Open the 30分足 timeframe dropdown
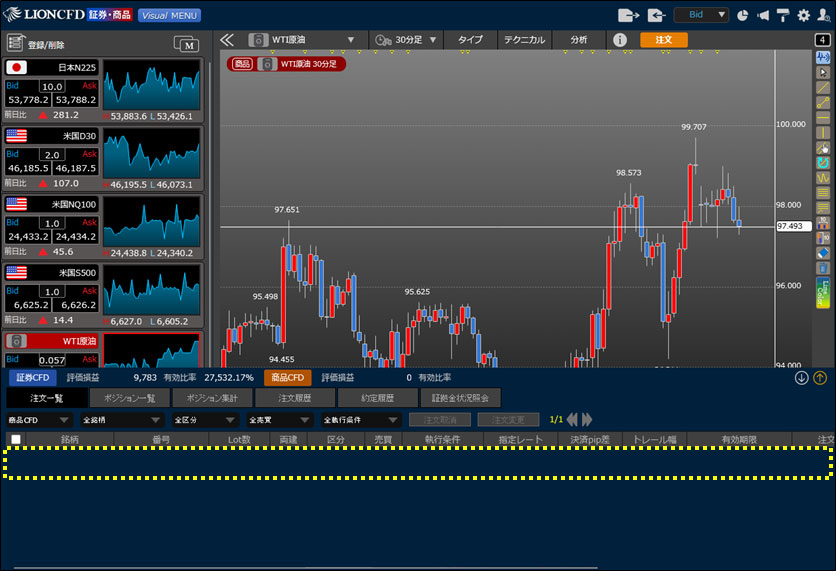Screen dimensions: 836x571 (x=405, y=40)
